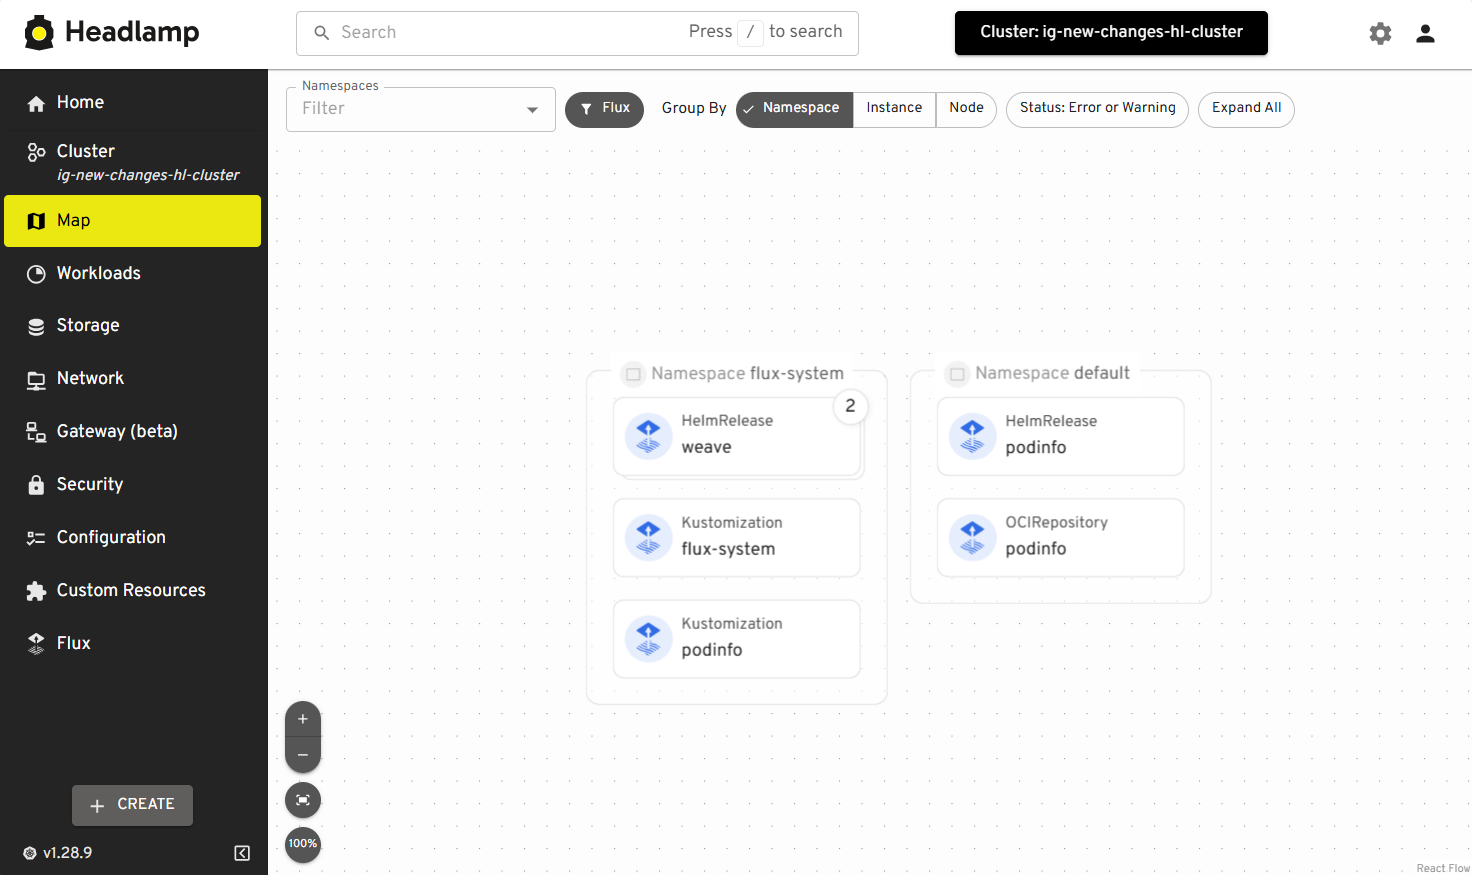Open the user account icon

pos(1425,33)
